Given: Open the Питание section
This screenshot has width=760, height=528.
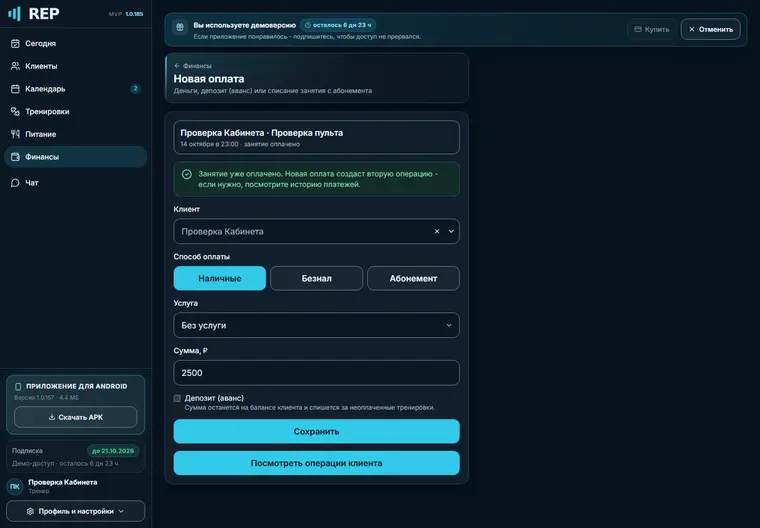Looking at the screenshot, I should (76, 134).
